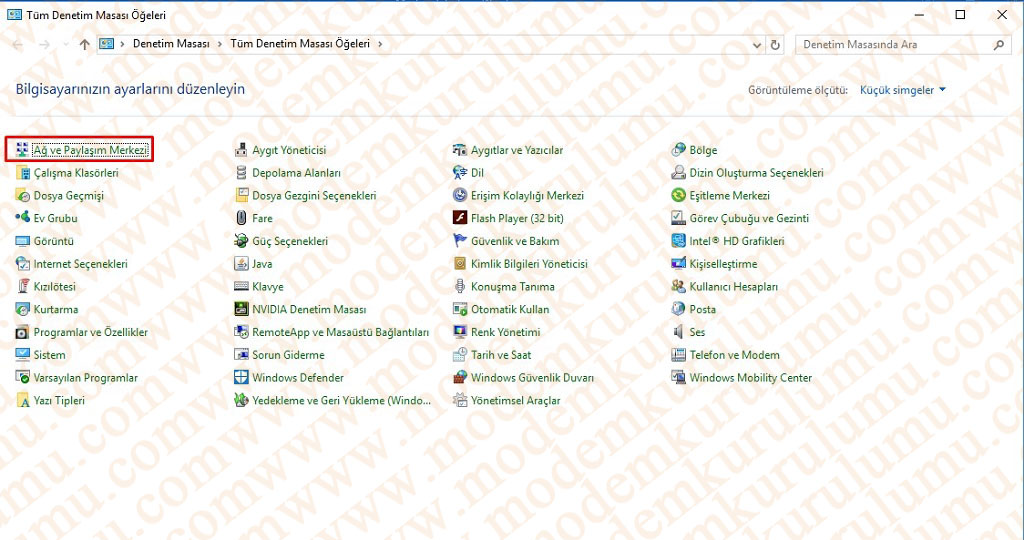The image size is (1024, 540).
Task: Open the Konuşma Tanıma microphone icon
Action: pyautogui.click(x=460, y=287)
